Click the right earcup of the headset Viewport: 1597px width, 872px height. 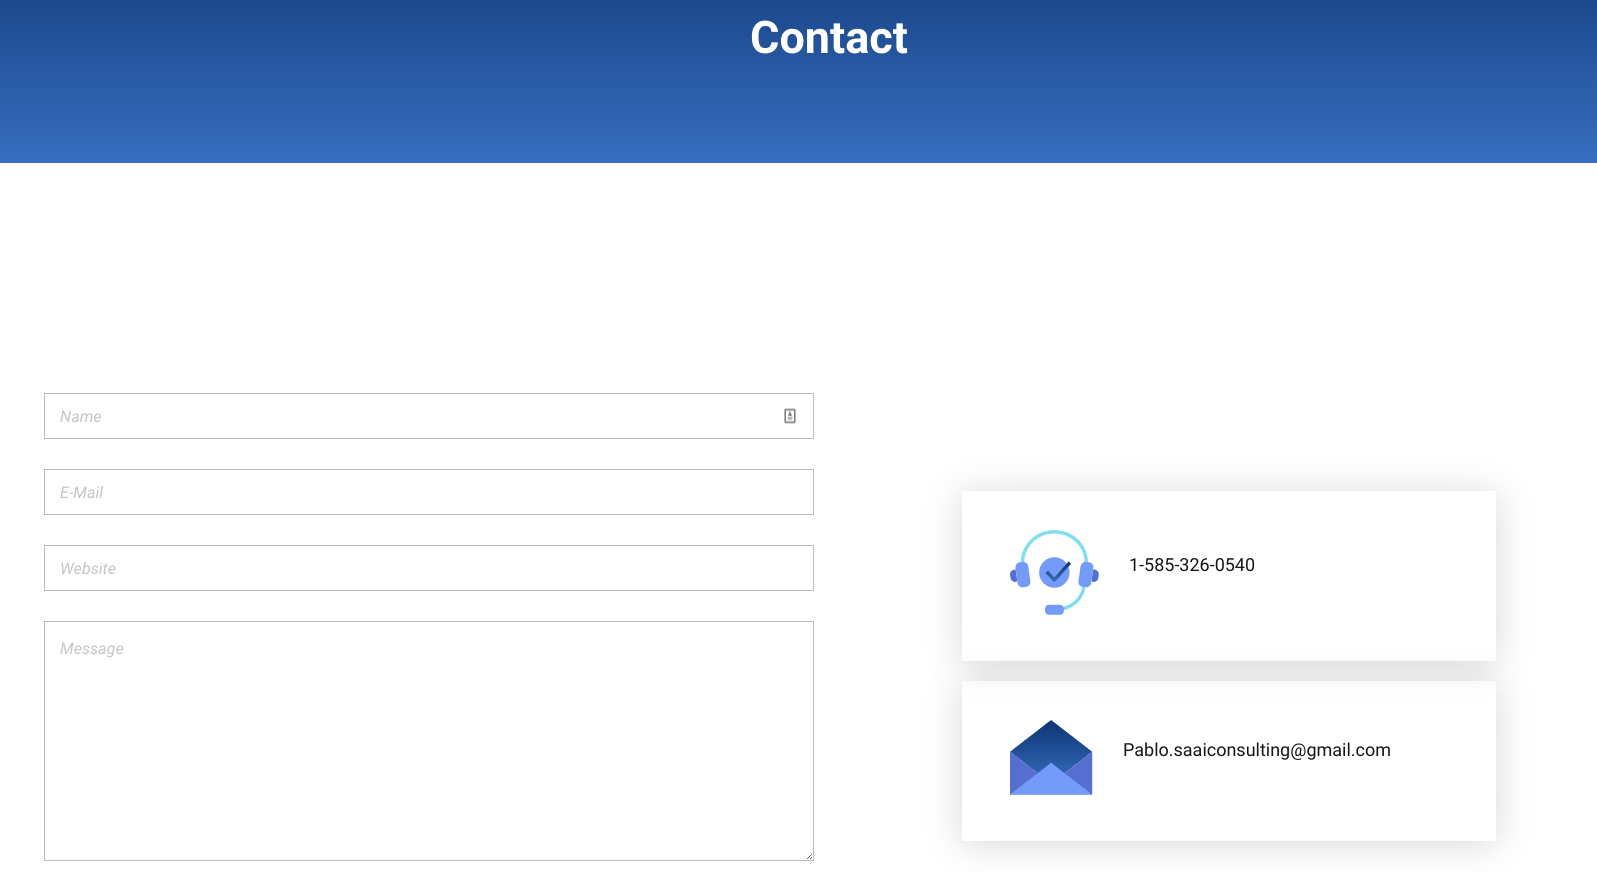click(x=1087, y=575)
